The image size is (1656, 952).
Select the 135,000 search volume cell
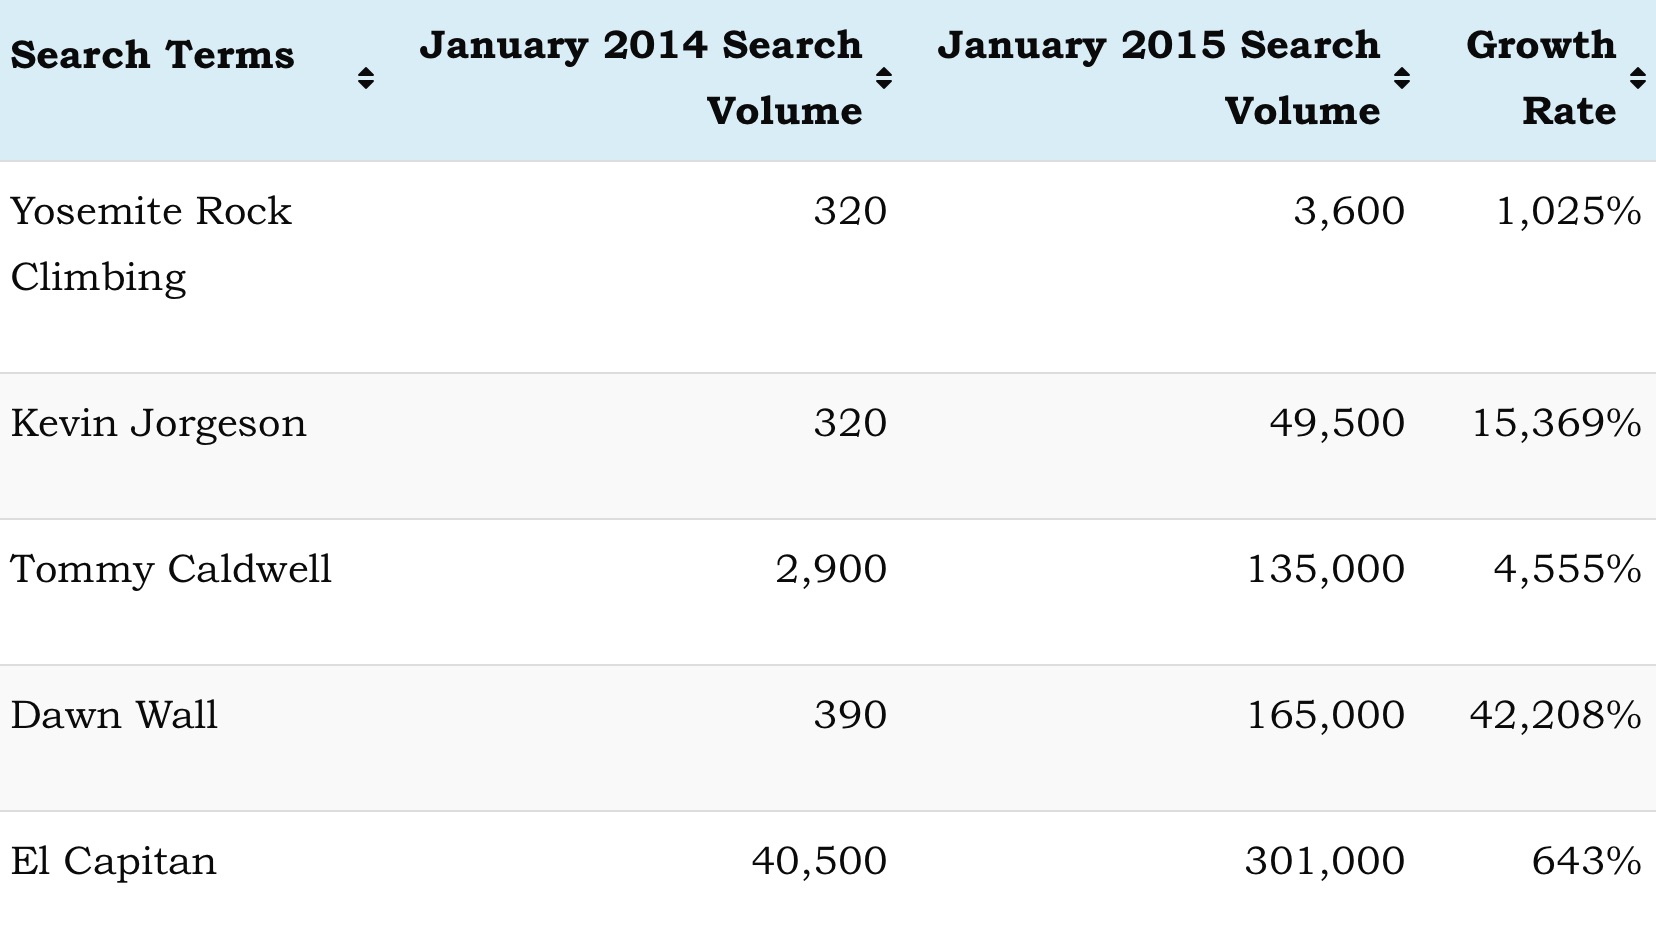tap(1326, 569)
